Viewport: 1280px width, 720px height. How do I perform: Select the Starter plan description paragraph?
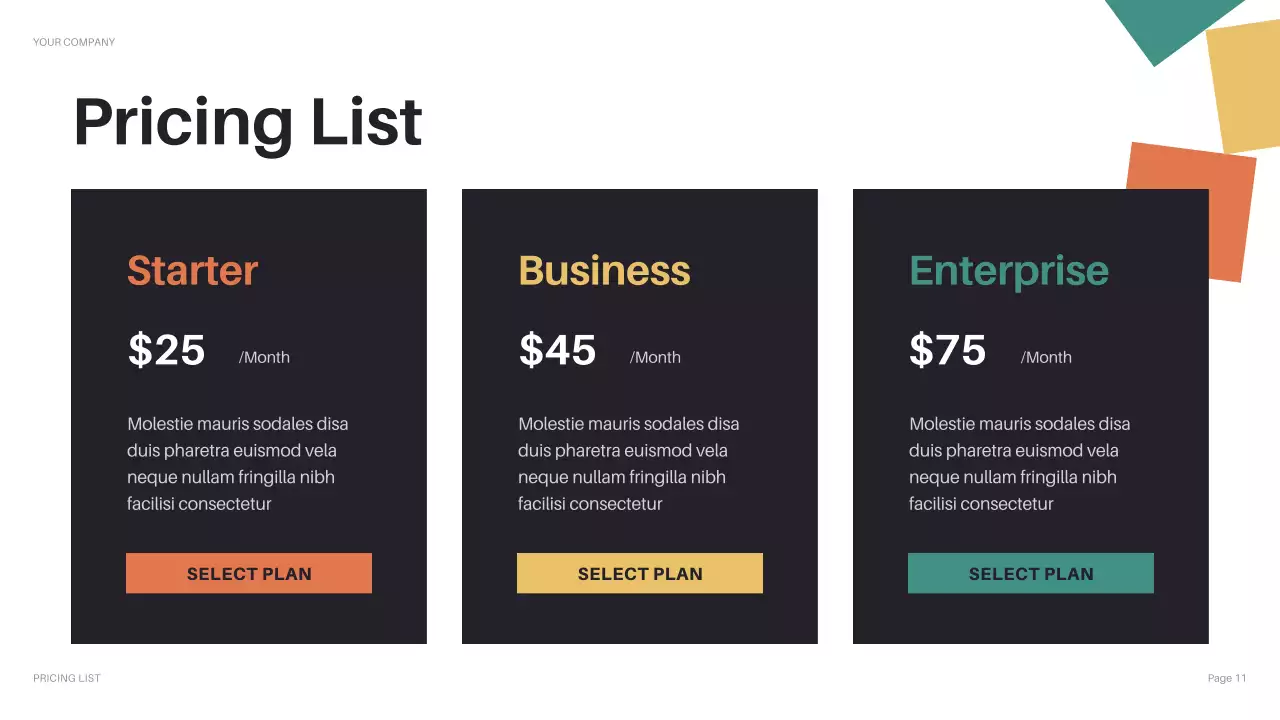(237, 464)
